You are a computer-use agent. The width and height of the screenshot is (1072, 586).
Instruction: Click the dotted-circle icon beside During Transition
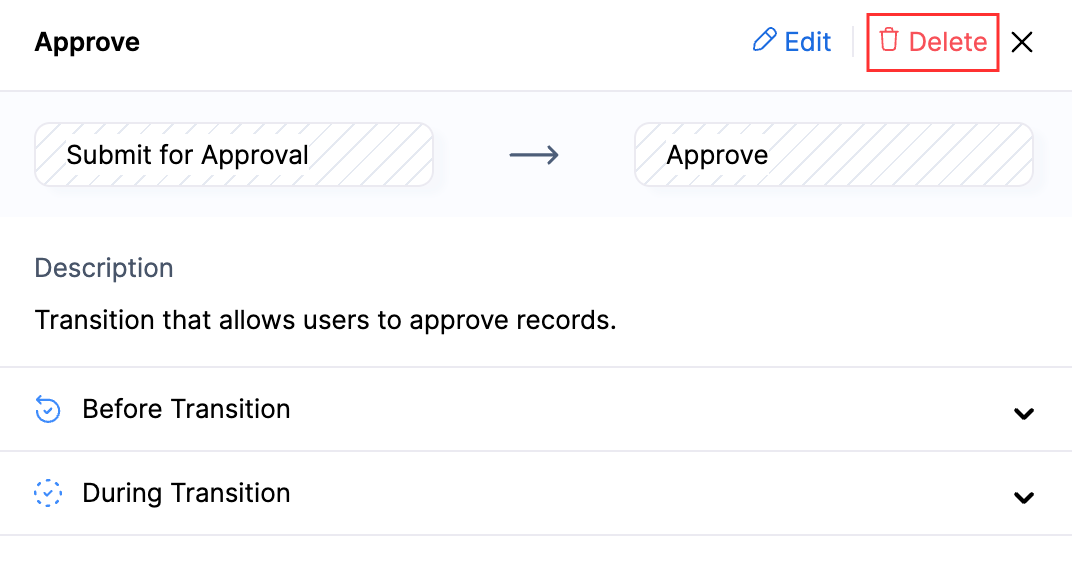click(47, 493)
